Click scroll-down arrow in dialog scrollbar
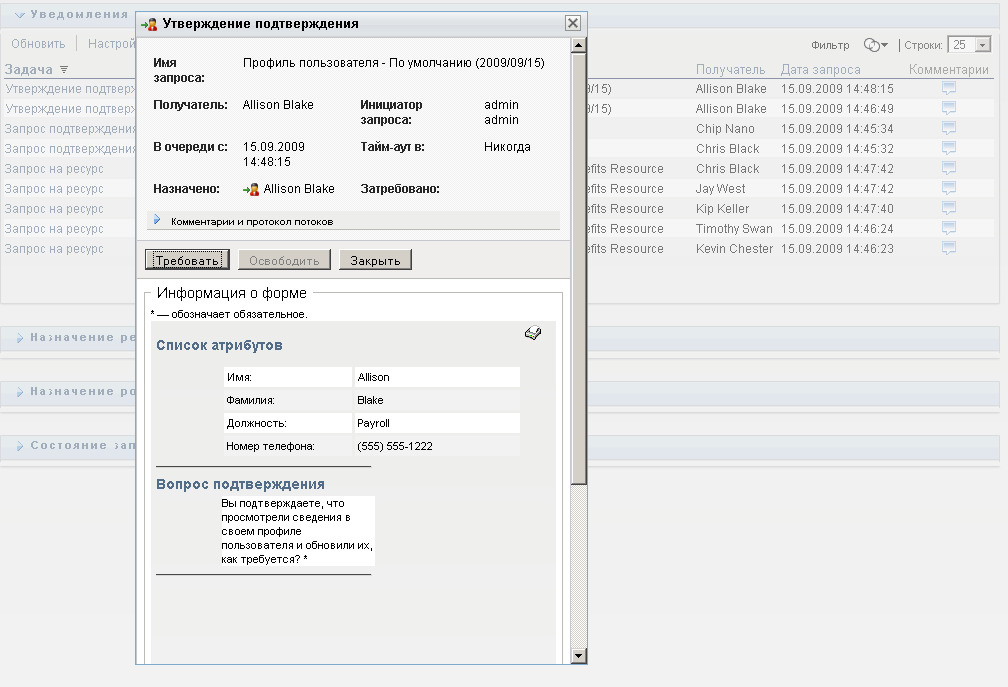Screen dimensions: 1008x687 click(x=578, y=655)
